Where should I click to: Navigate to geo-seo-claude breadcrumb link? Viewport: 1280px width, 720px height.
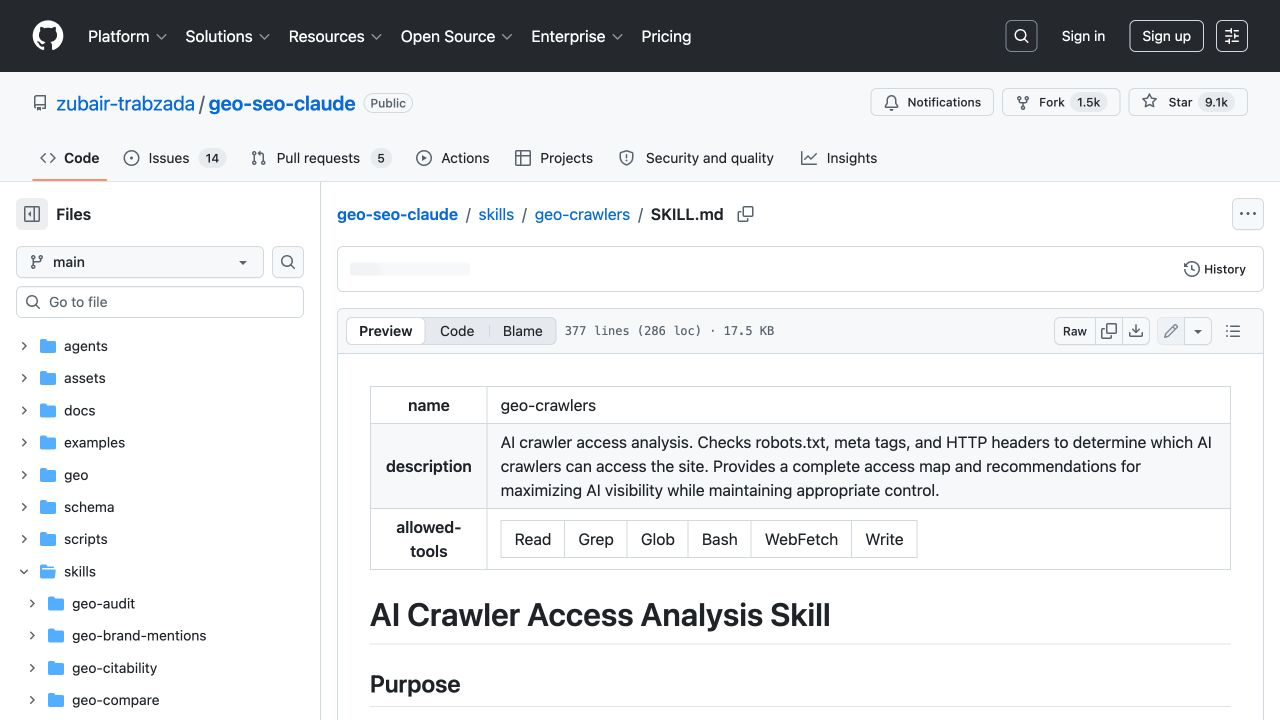(397, 214)
